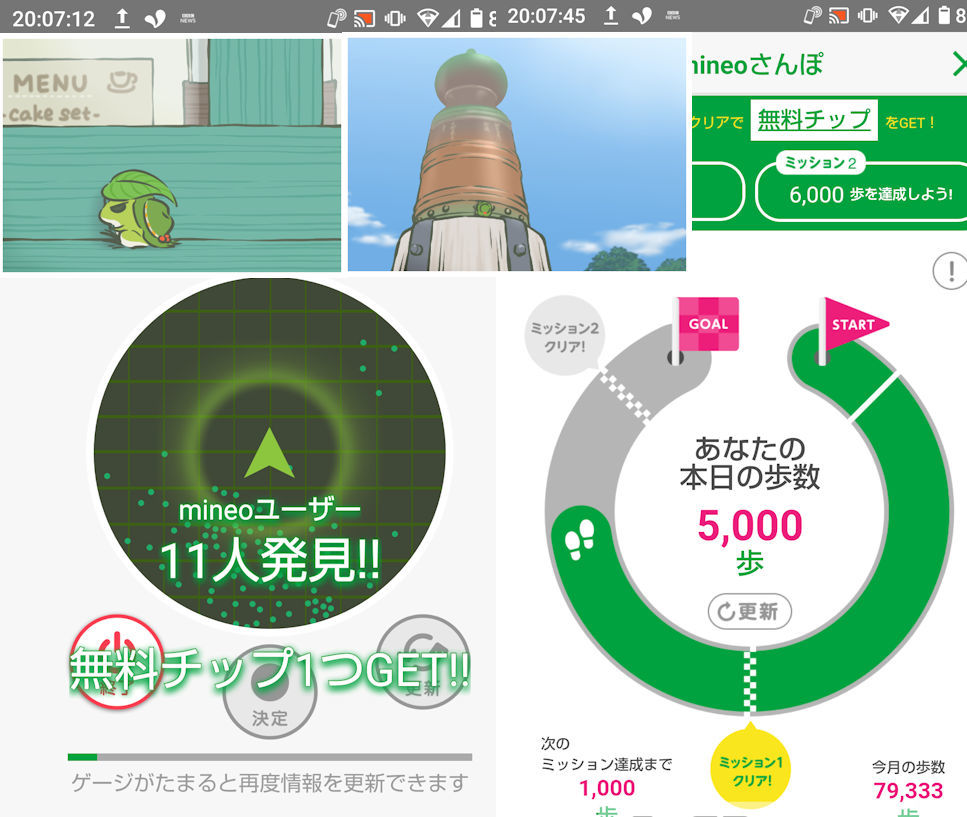
Task: Tap the 11人発見!! text on the radar
Action: click(x=270, y=560)
